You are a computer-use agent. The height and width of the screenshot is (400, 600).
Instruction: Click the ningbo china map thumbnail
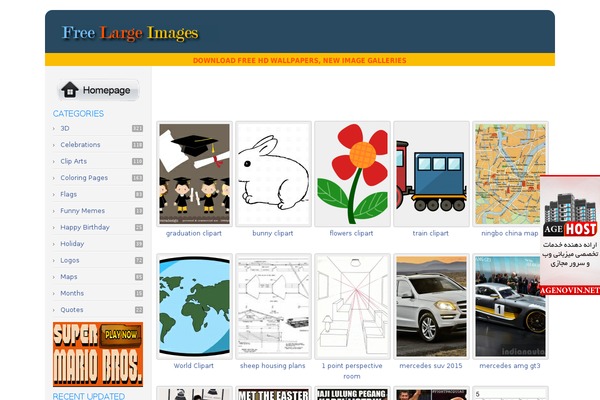[x=510, y=174]
